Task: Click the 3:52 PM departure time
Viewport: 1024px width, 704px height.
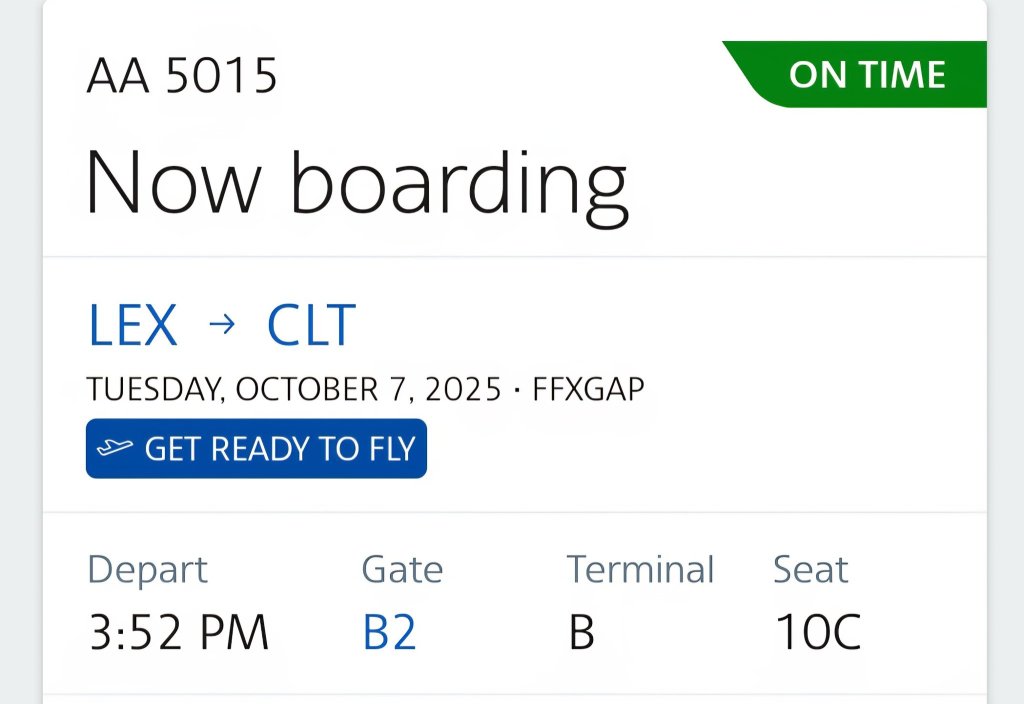Action: pos(178,632)
